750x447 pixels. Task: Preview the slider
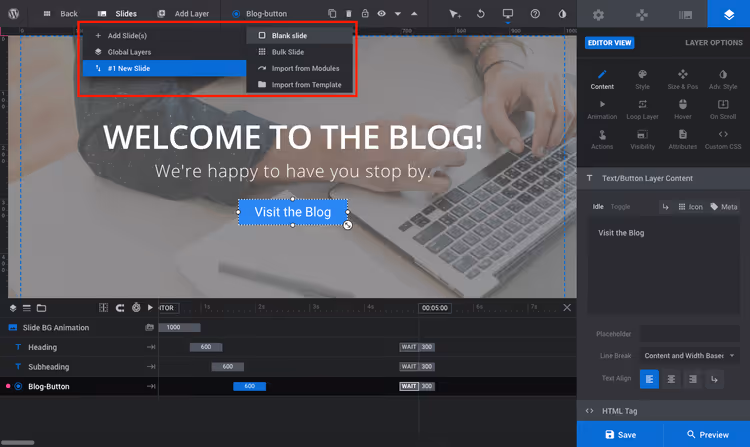click(x=707, y=434)
